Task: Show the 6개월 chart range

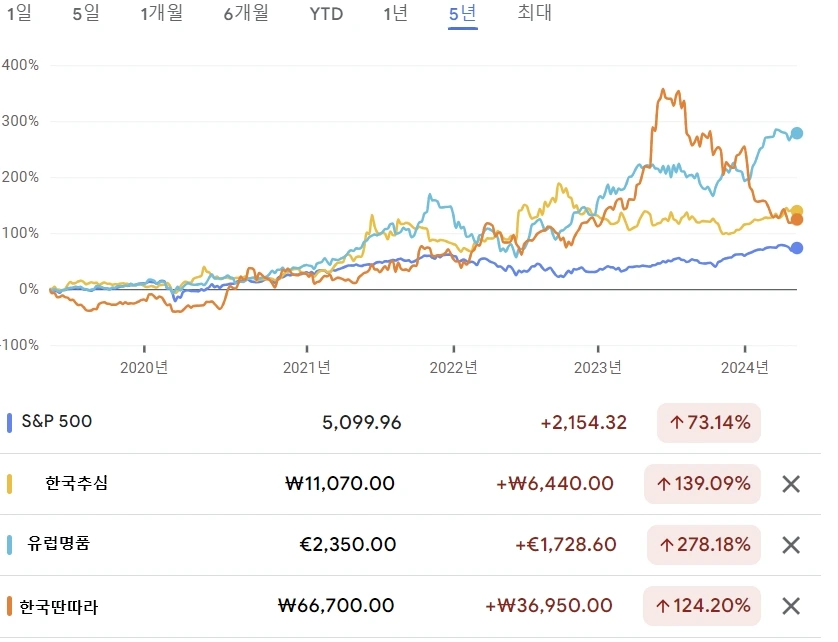Action: click(x=248, y=13)
